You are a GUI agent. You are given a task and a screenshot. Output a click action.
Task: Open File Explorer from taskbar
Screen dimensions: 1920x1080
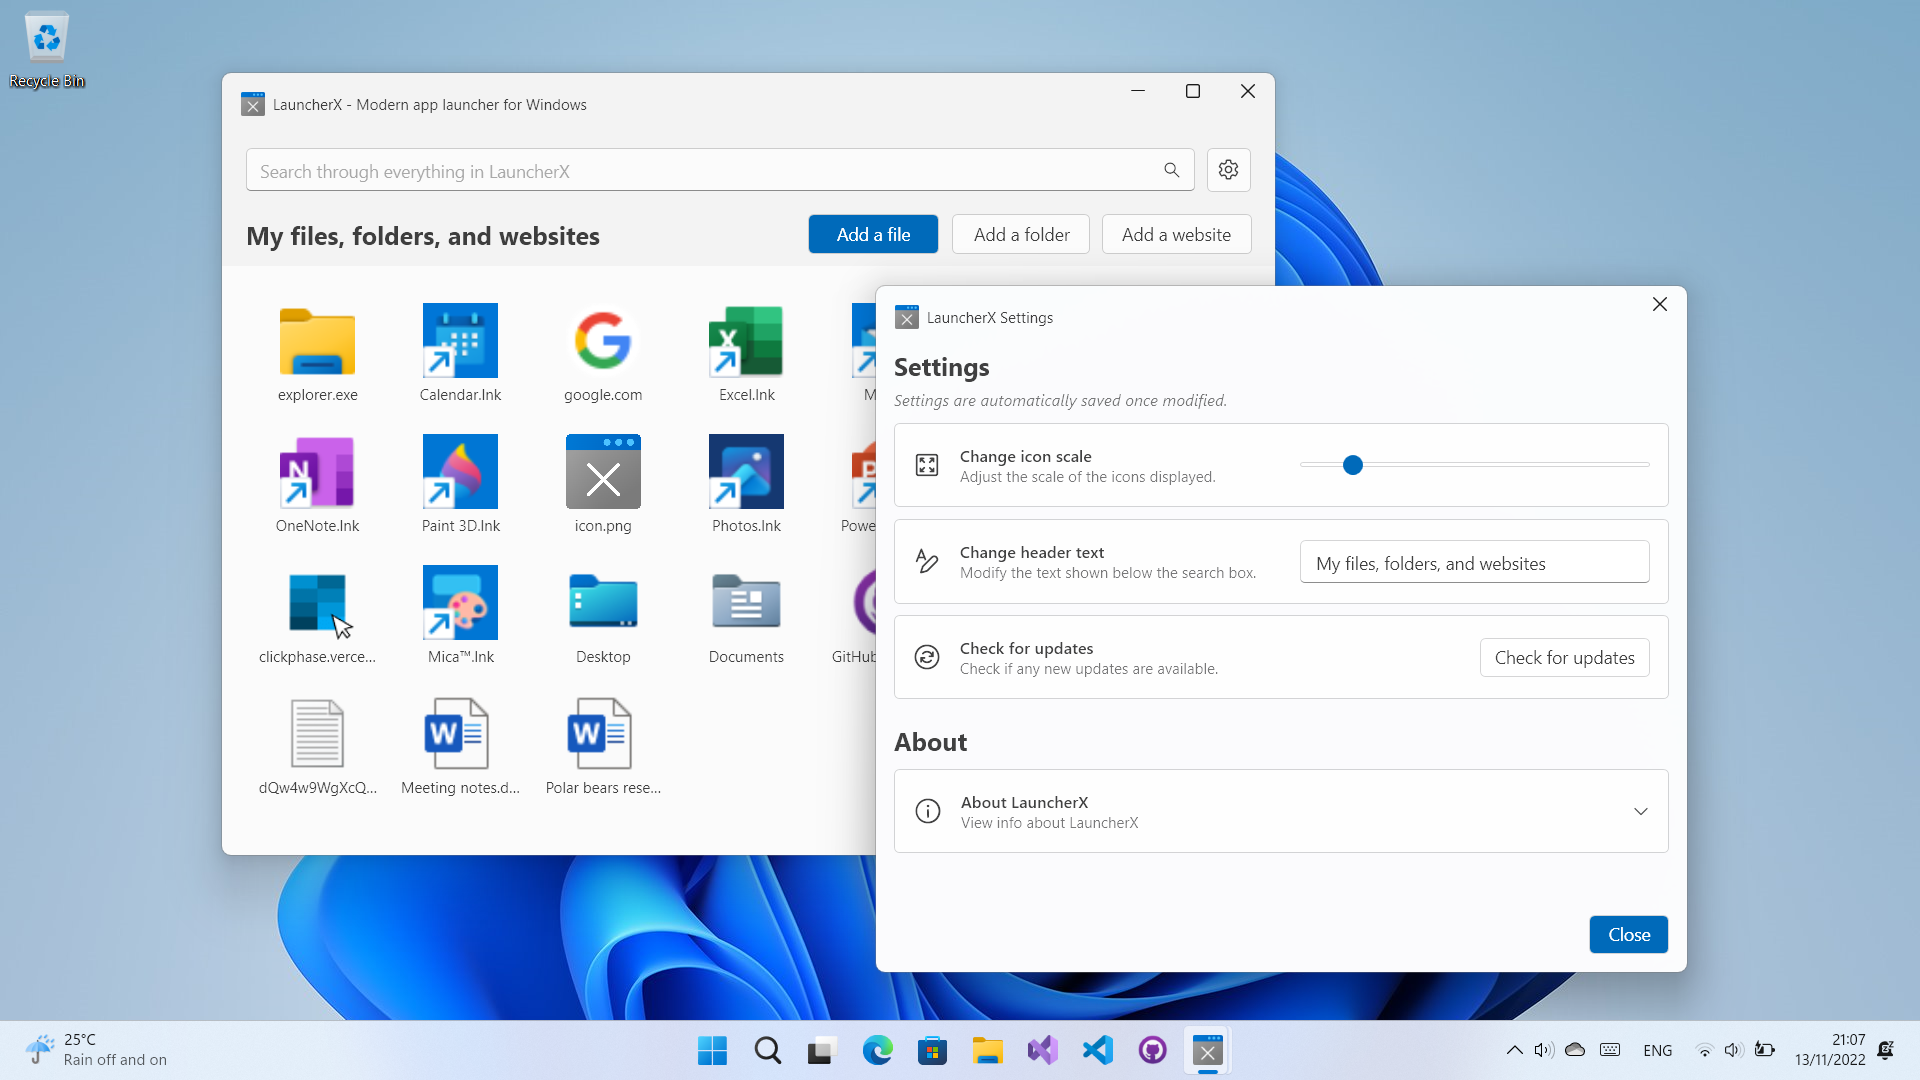coord(987,1050)
